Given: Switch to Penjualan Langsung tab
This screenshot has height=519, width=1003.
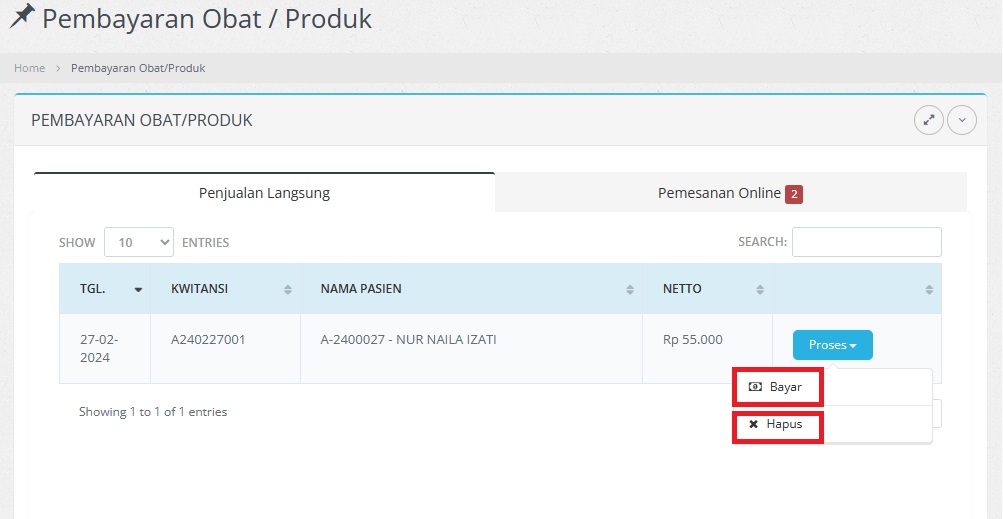Looking at the screenshot, I should click(264, 193).
